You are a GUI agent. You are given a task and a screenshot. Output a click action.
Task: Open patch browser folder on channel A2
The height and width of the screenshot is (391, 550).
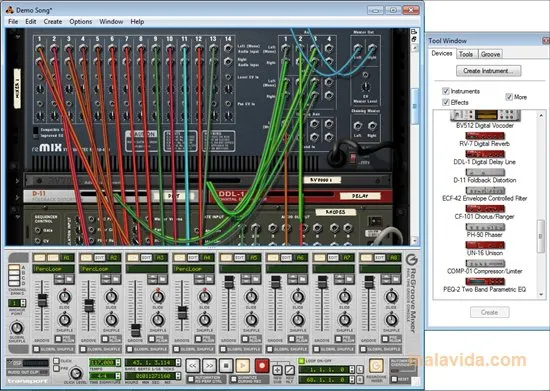[x=116, y=279]
